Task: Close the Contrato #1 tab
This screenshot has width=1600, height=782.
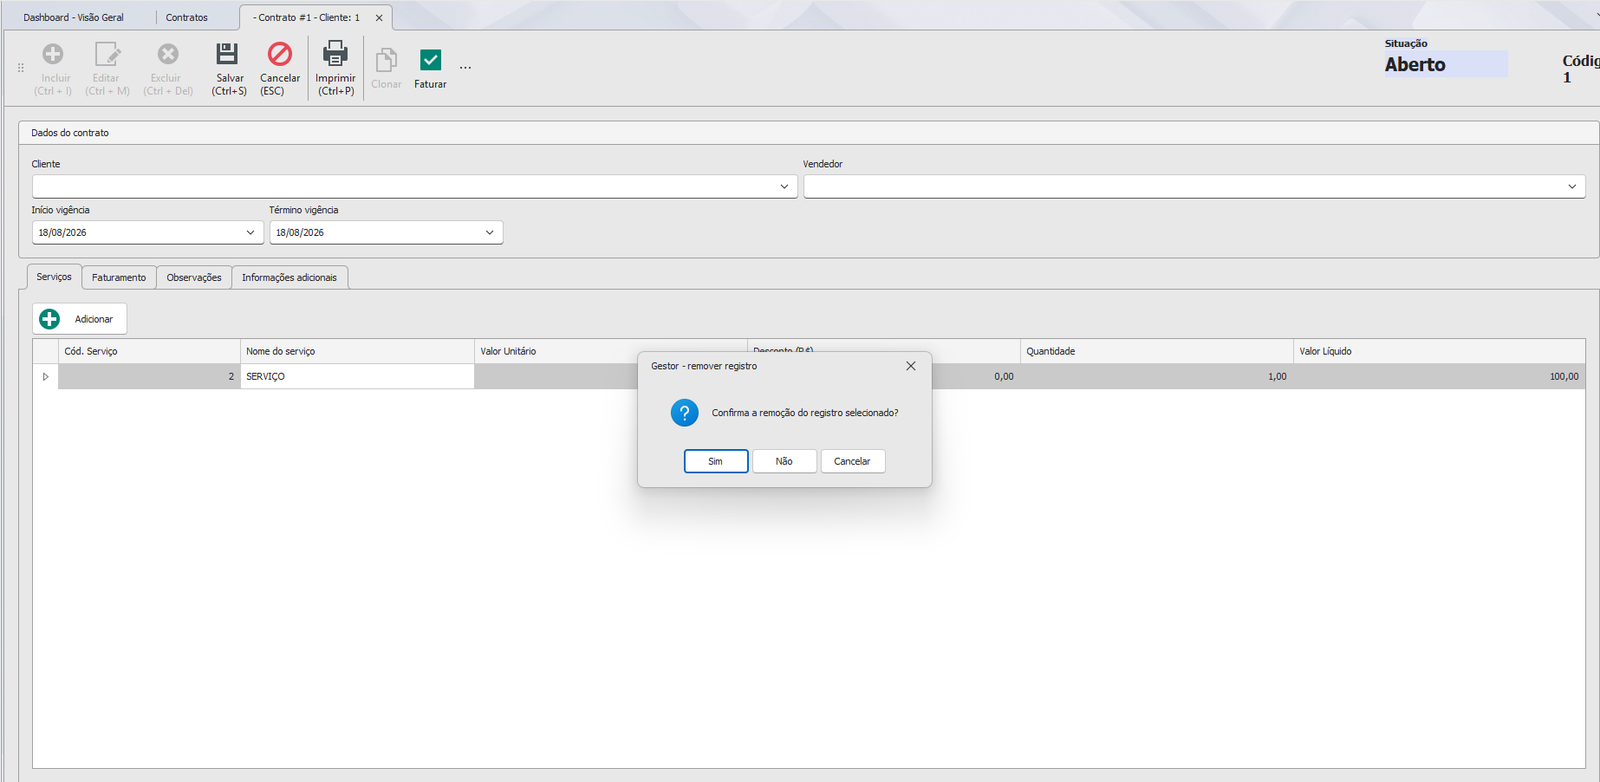Action: pos(379,18)
